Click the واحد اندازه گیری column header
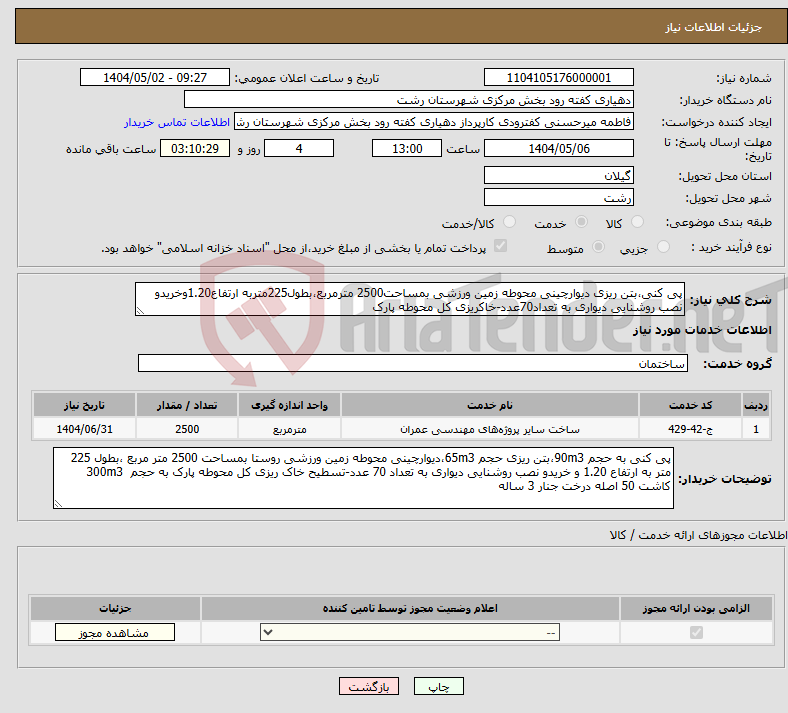 click(x=289, y=405)
